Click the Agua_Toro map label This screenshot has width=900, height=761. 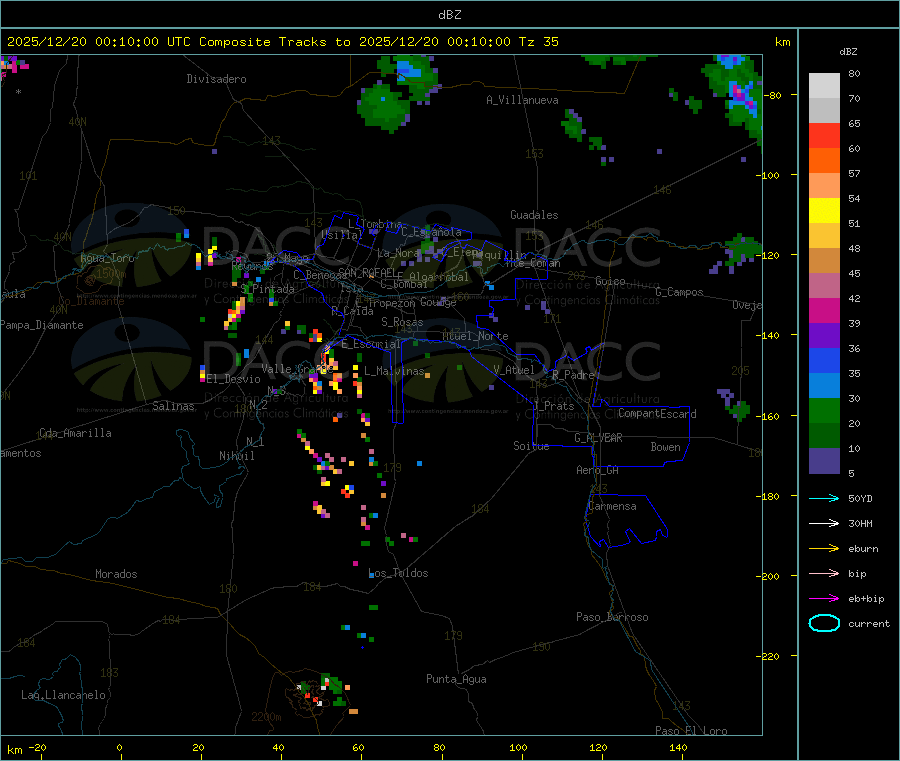click(x=107, y=258)
